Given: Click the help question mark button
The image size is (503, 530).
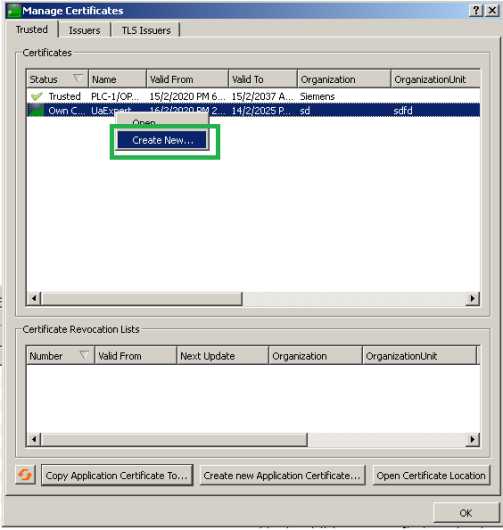Looking at the screenshot, I should (x=476, y=11).
